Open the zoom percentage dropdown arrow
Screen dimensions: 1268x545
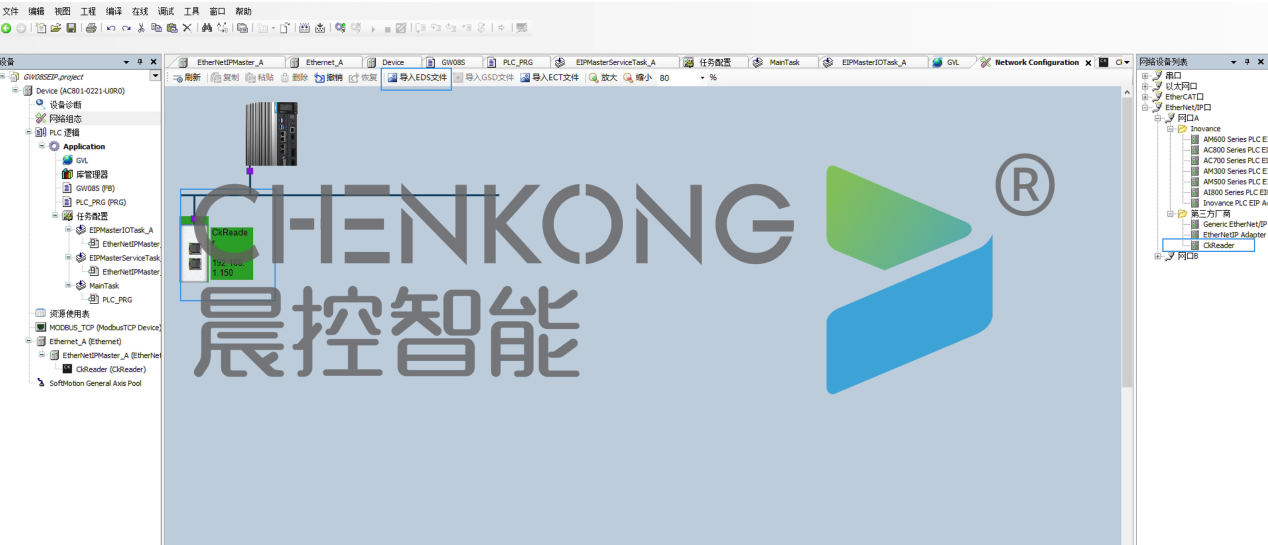[x=702, y=77]
